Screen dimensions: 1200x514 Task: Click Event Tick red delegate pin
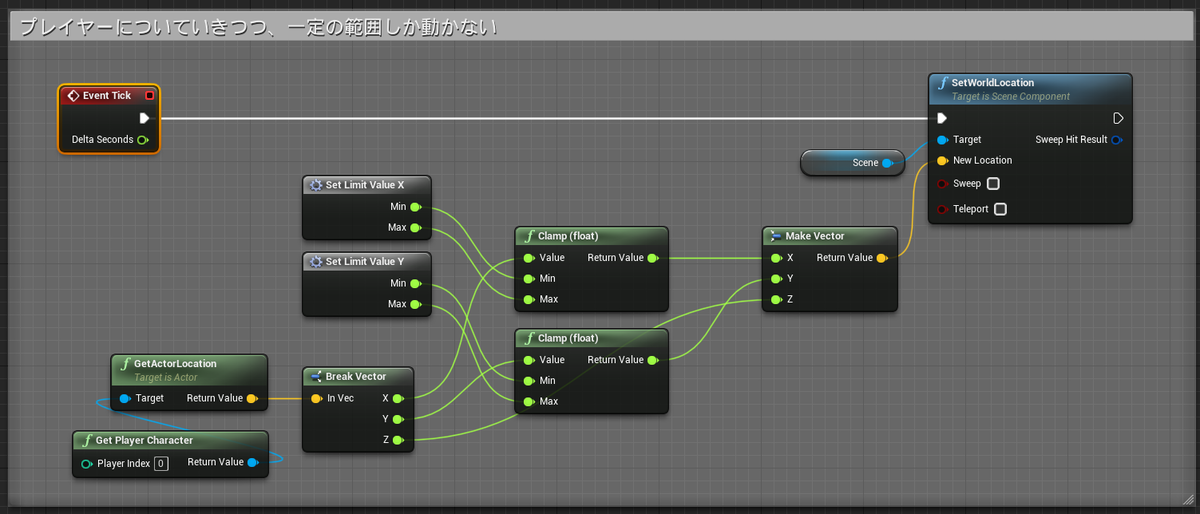click(150, 96)
